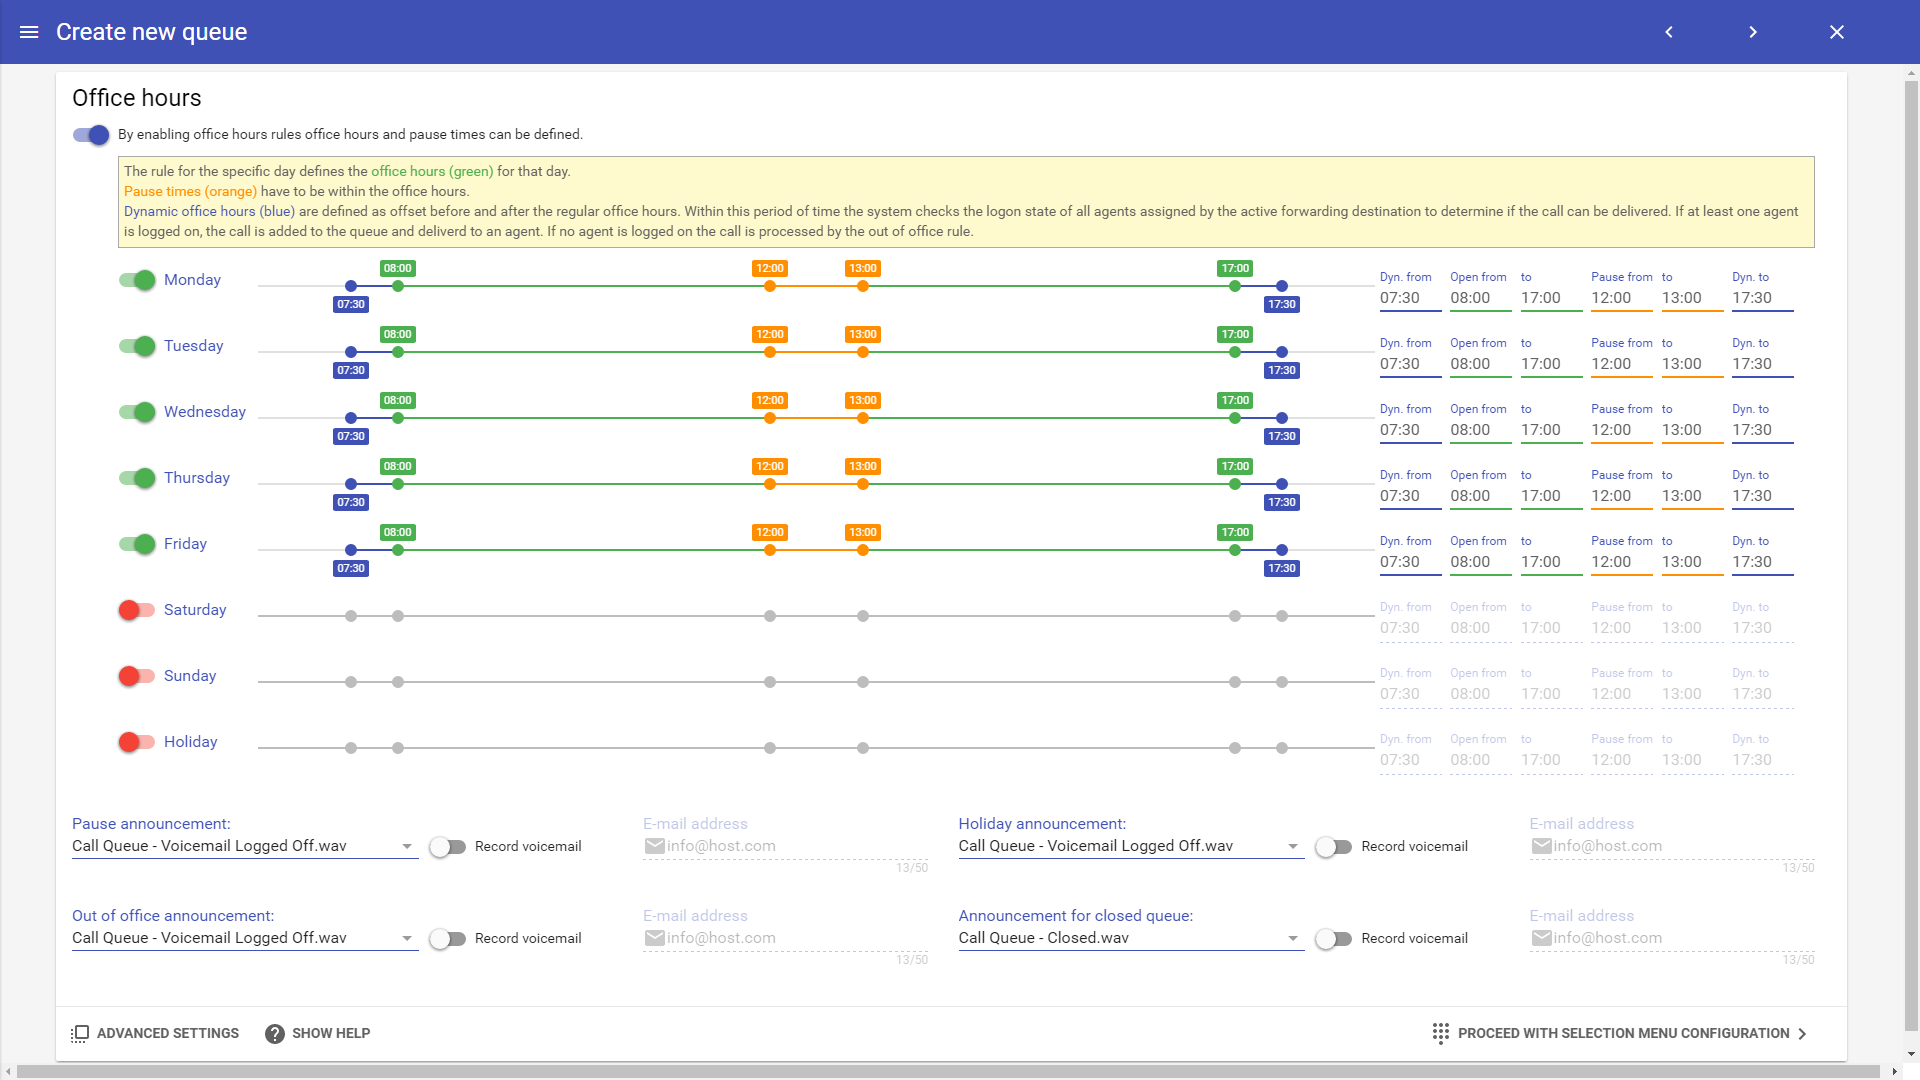
Task: Click the Advanced Settings icon
Action: [80, 1033]
